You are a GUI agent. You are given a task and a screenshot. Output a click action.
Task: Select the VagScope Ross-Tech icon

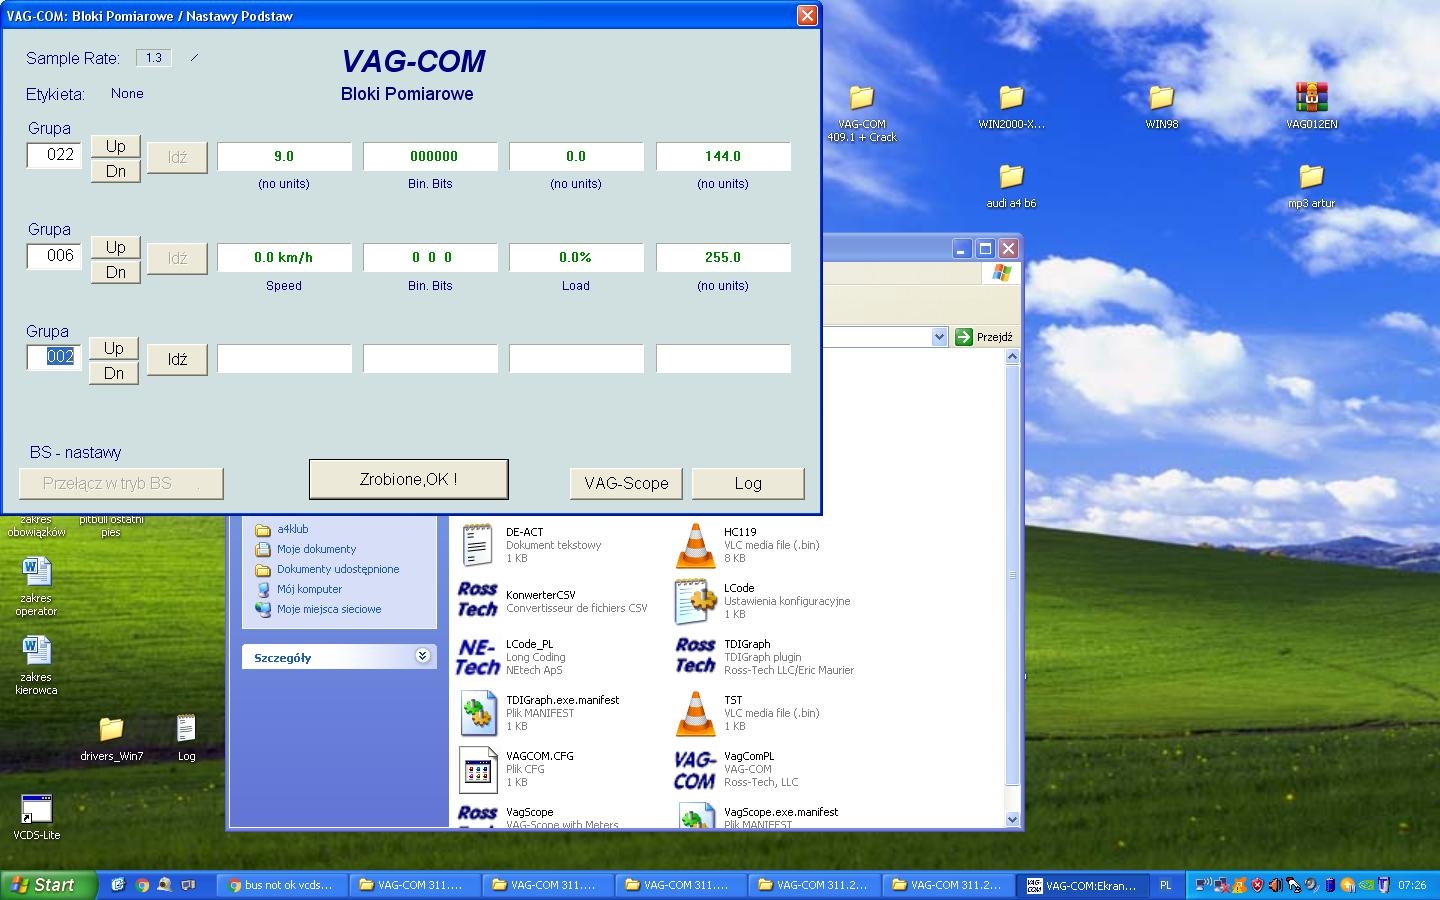click(477, 817)
